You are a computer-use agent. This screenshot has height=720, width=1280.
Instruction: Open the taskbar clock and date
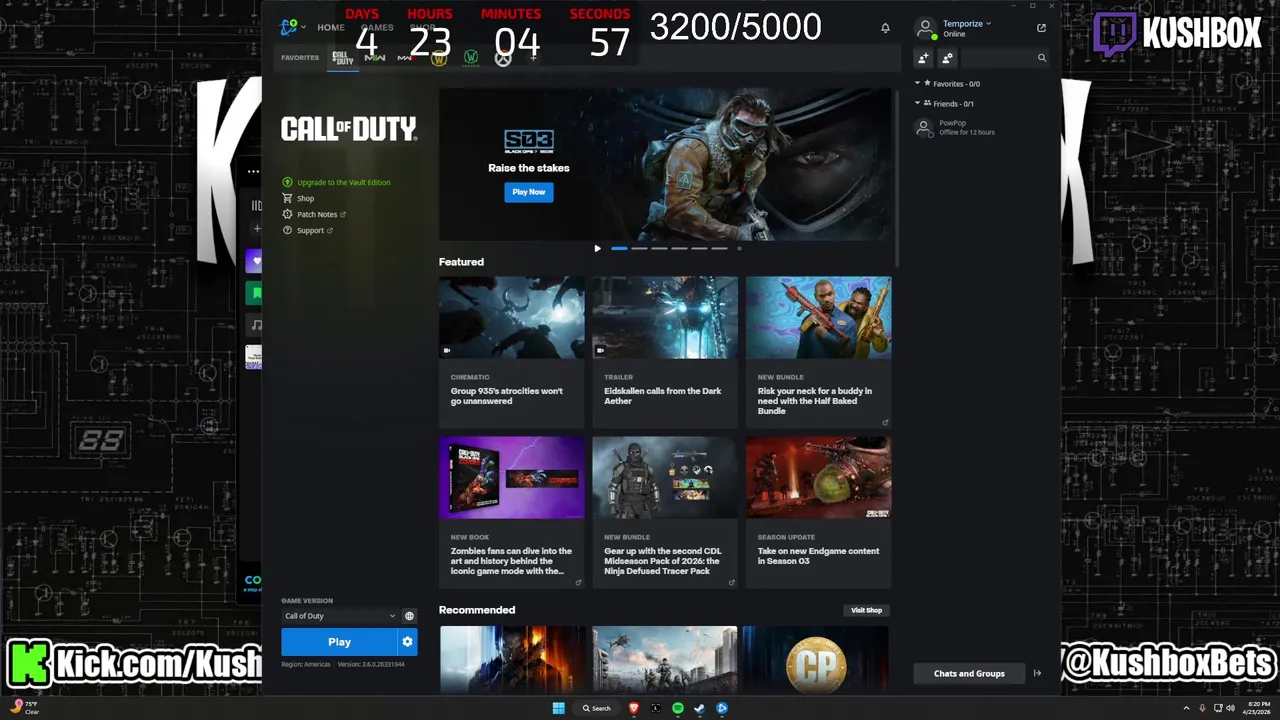coord(1255,708)
